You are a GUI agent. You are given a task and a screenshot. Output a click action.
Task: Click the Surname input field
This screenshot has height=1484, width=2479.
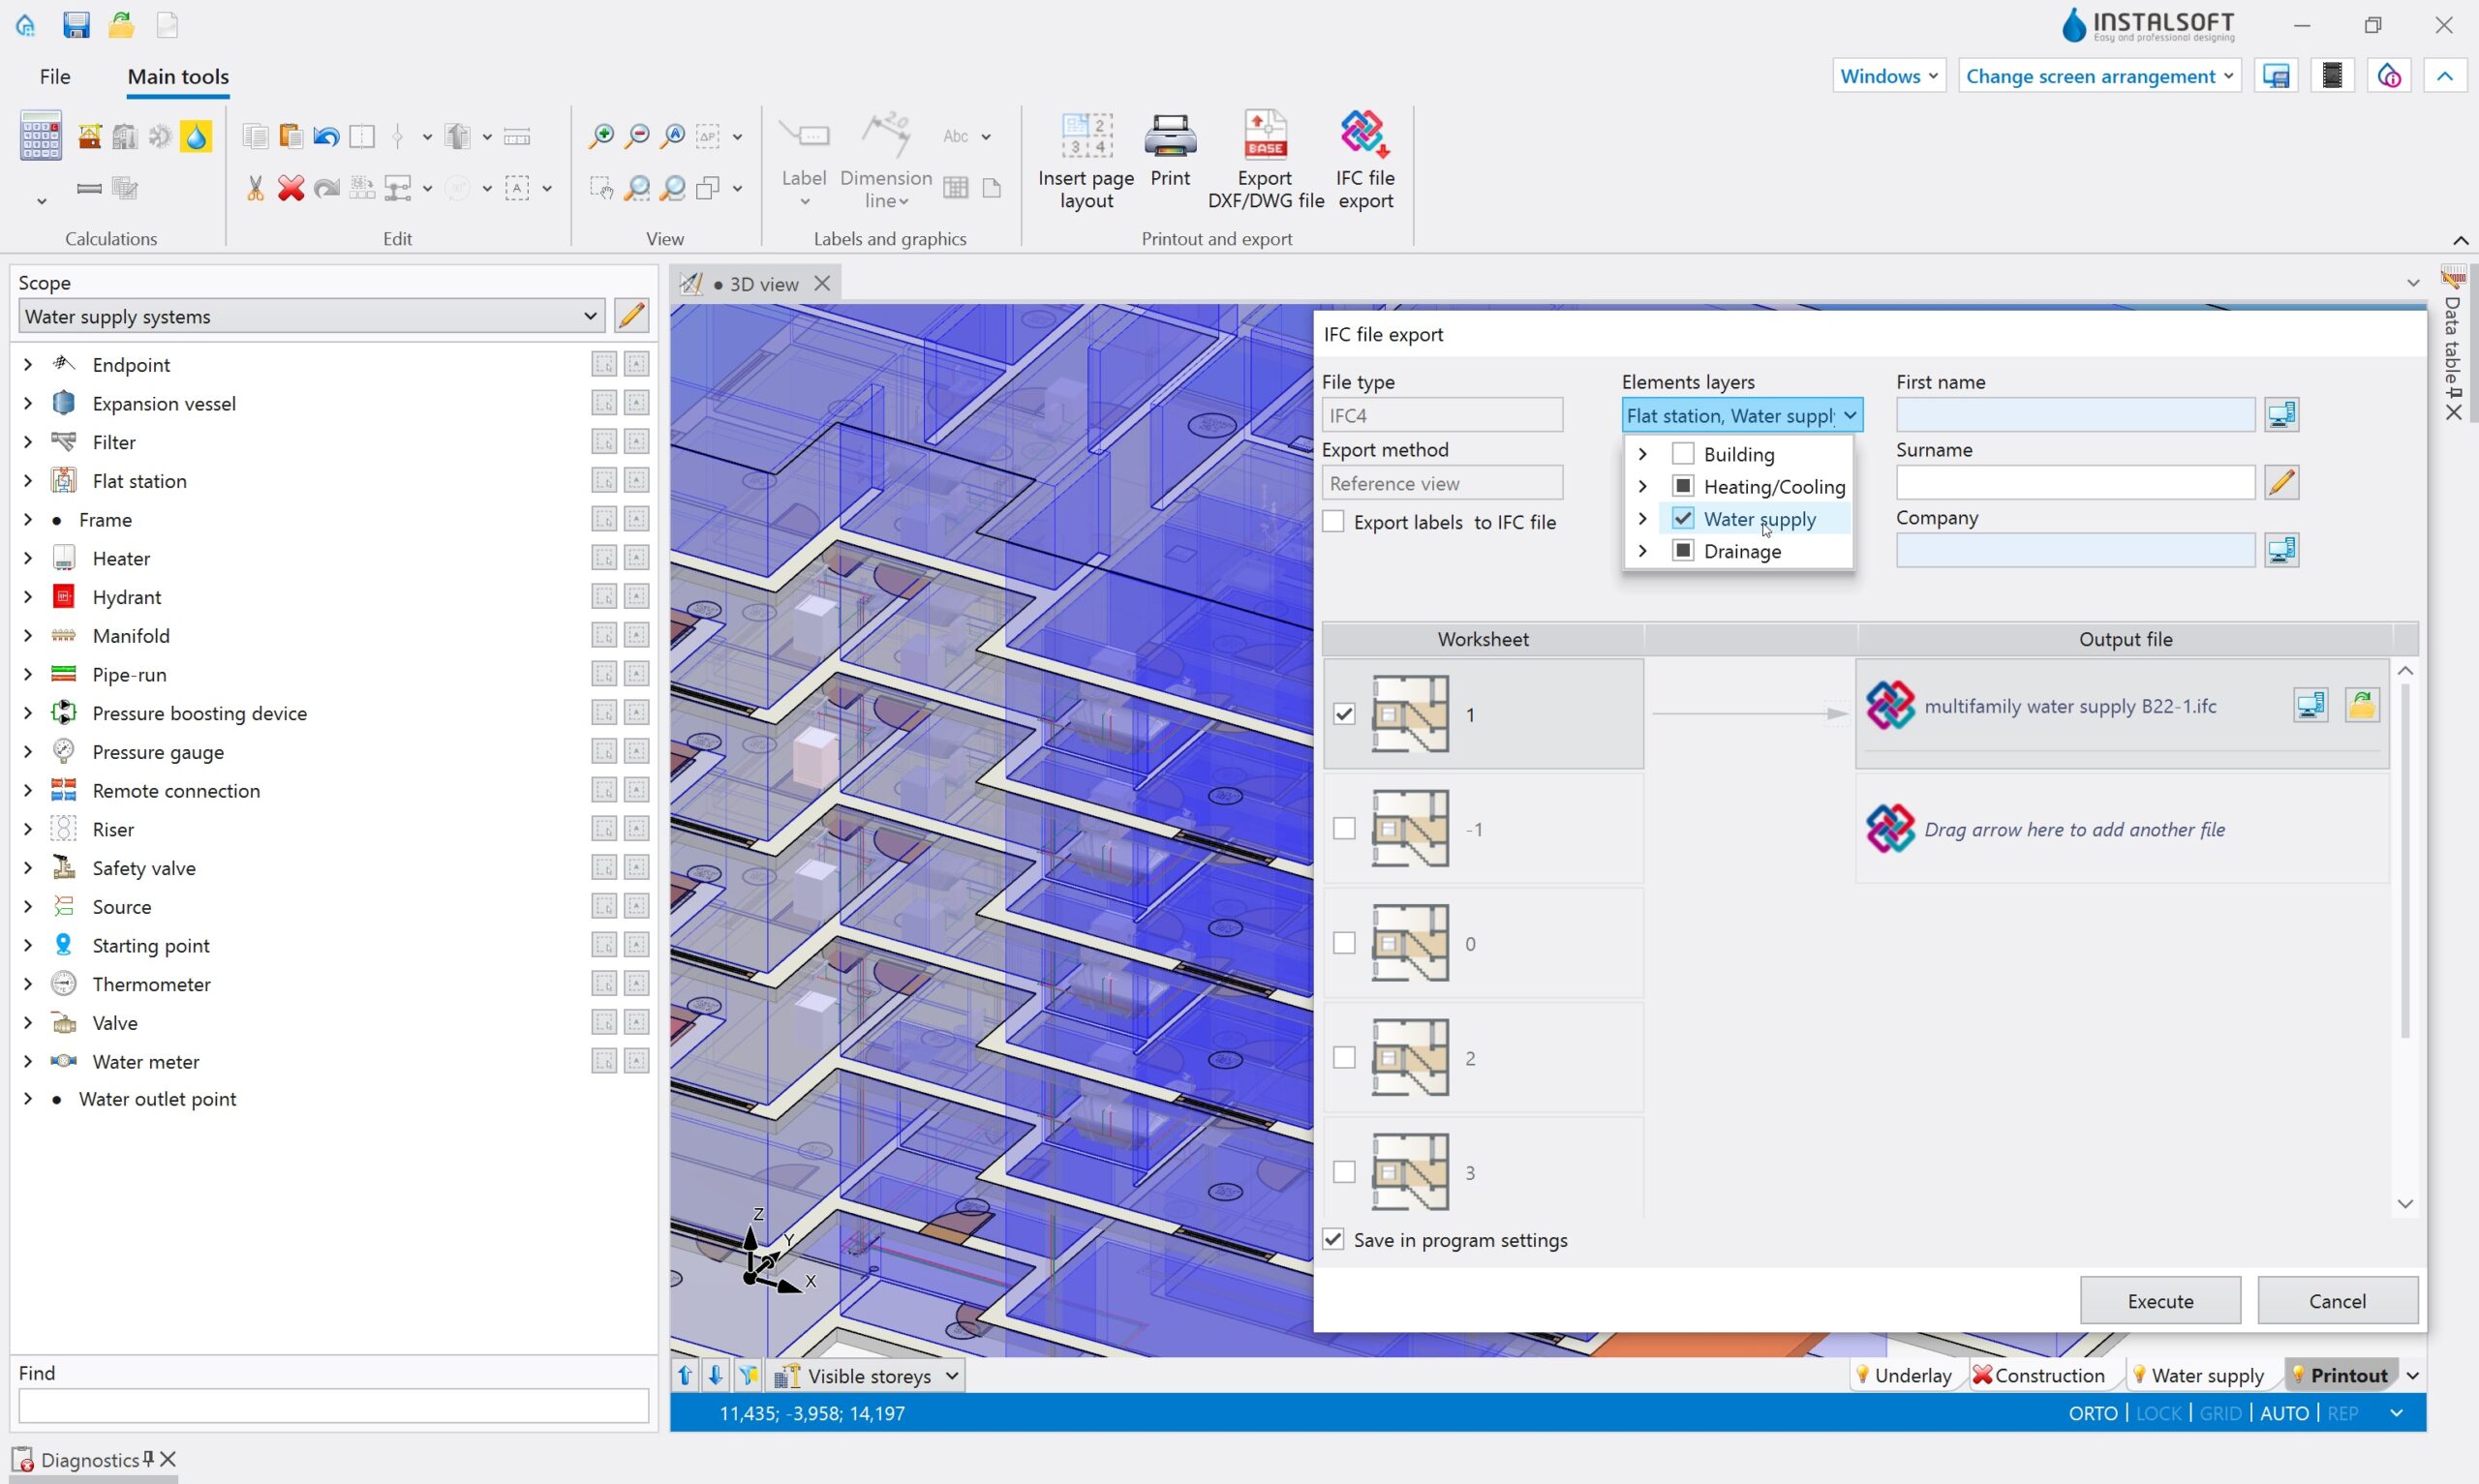2074,483
